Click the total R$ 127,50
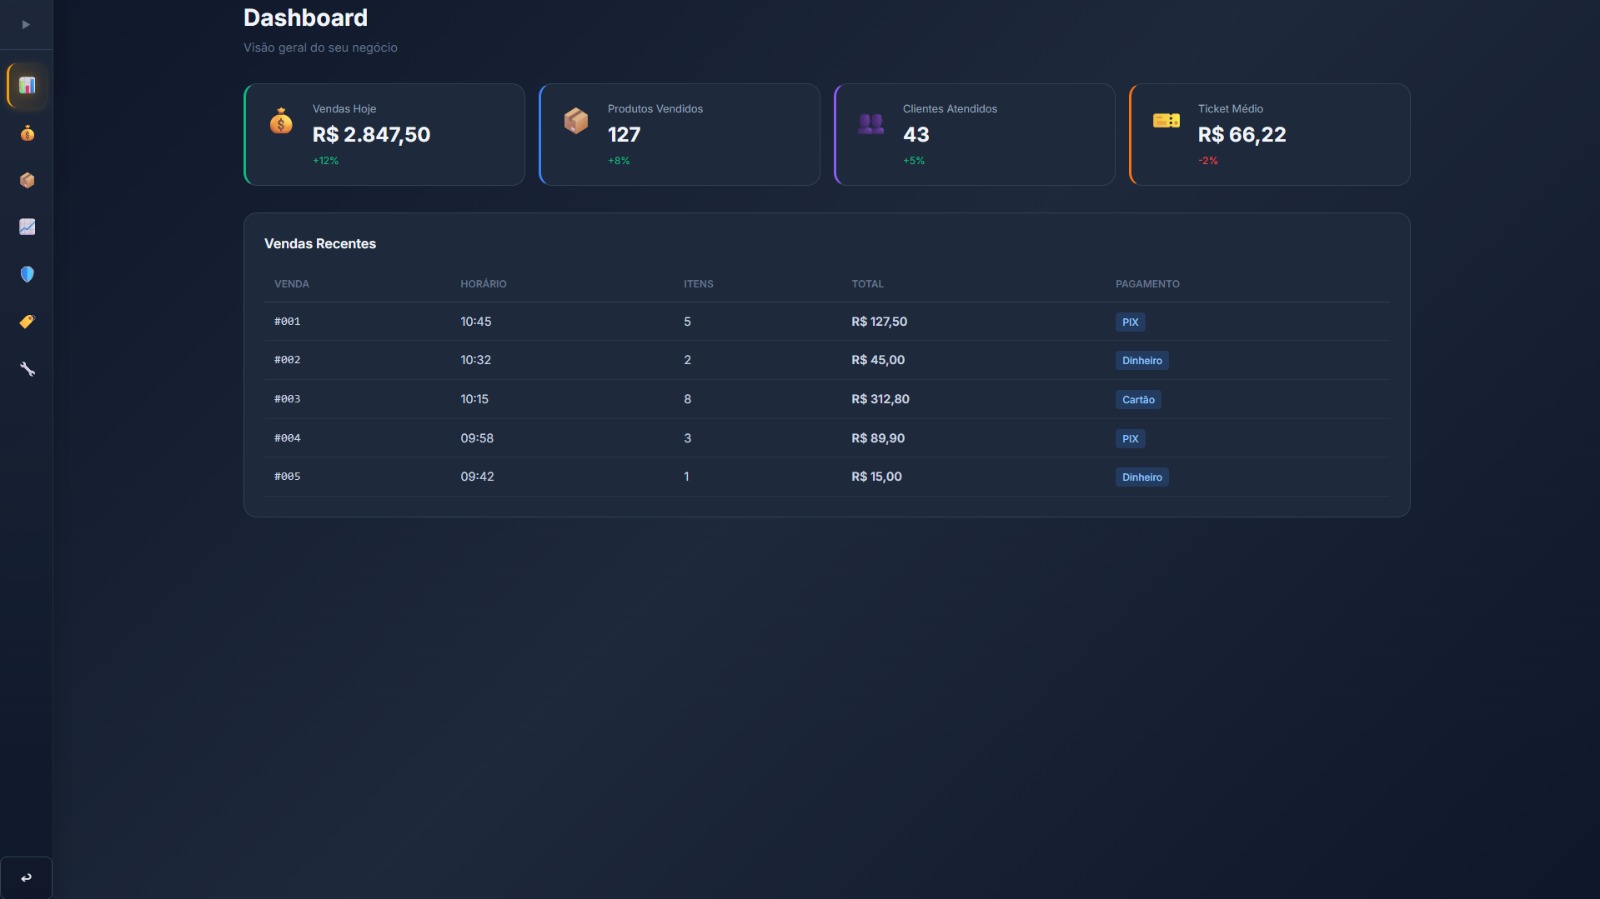 click(879, 322)
